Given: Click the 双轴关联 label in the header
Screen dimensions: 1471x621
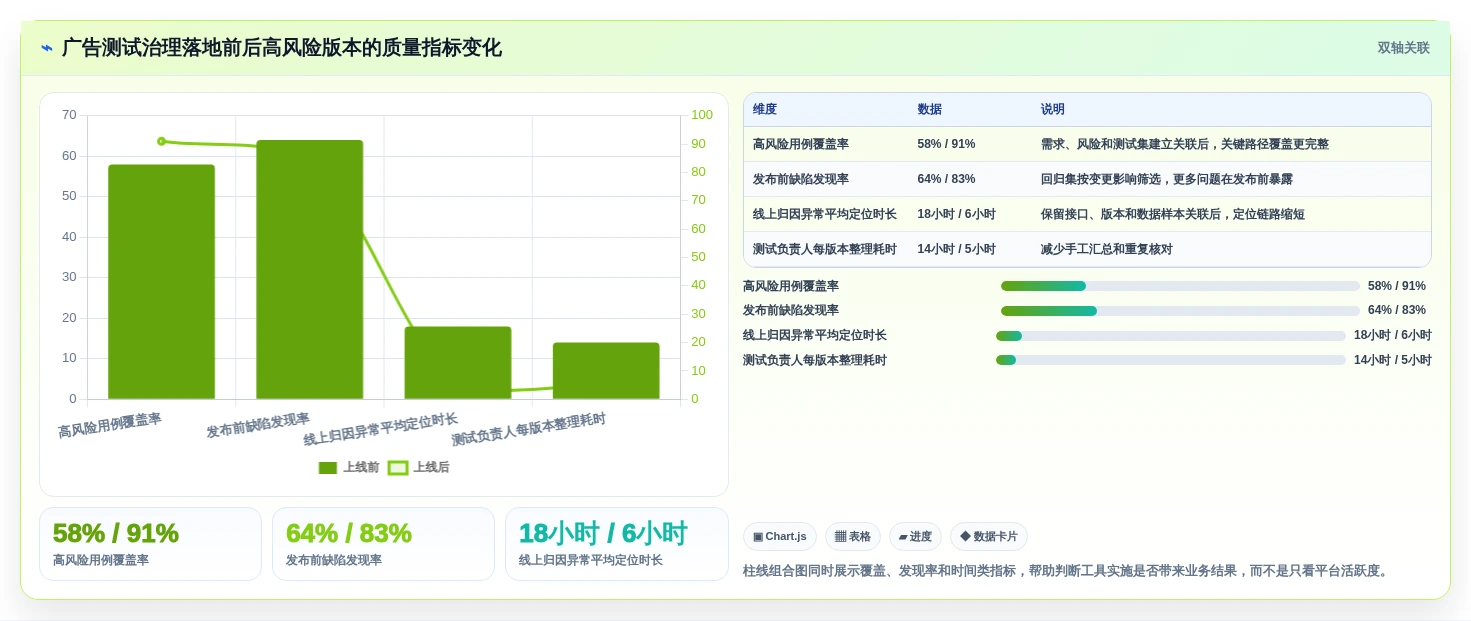Looking at the screenshot, I should pyautogui.click(x=1403, y=48).
